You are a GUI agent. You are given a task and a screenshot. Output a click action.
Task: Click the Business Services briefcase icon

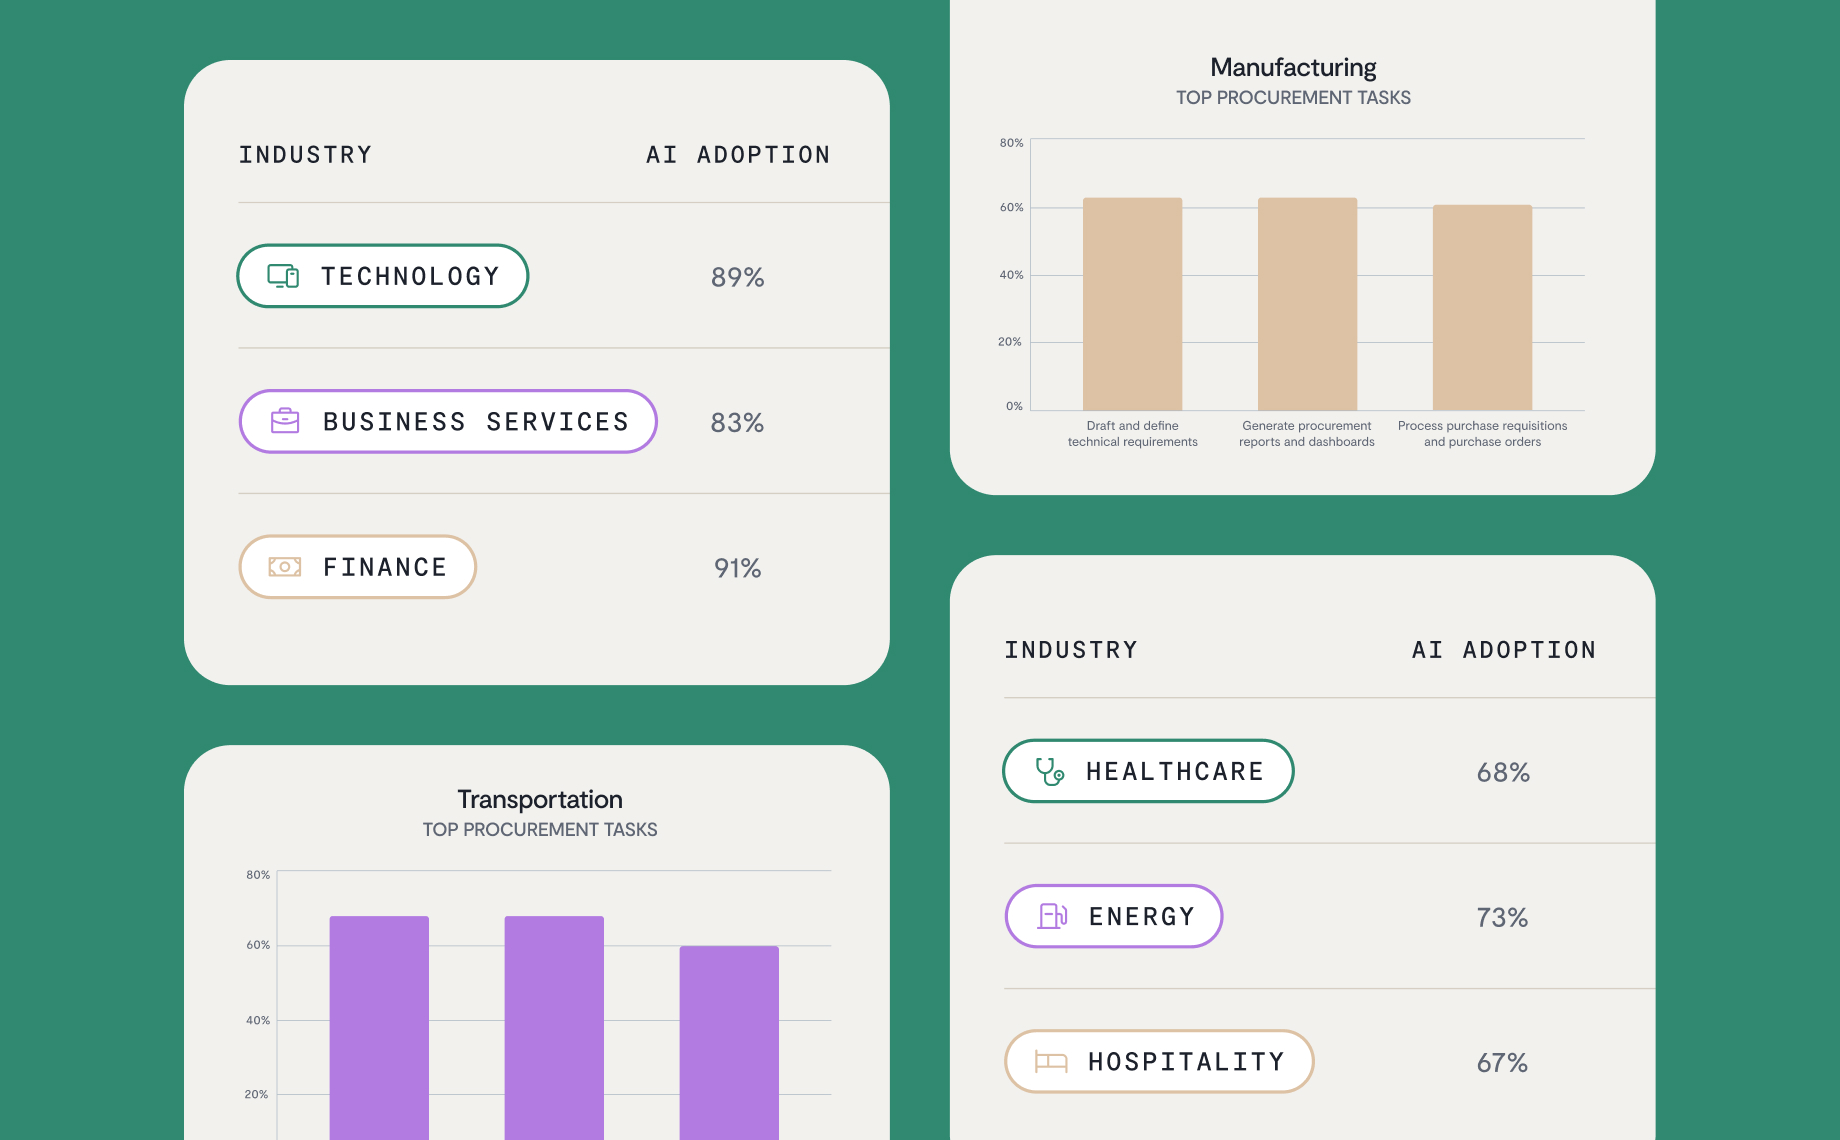pos(285,421)
